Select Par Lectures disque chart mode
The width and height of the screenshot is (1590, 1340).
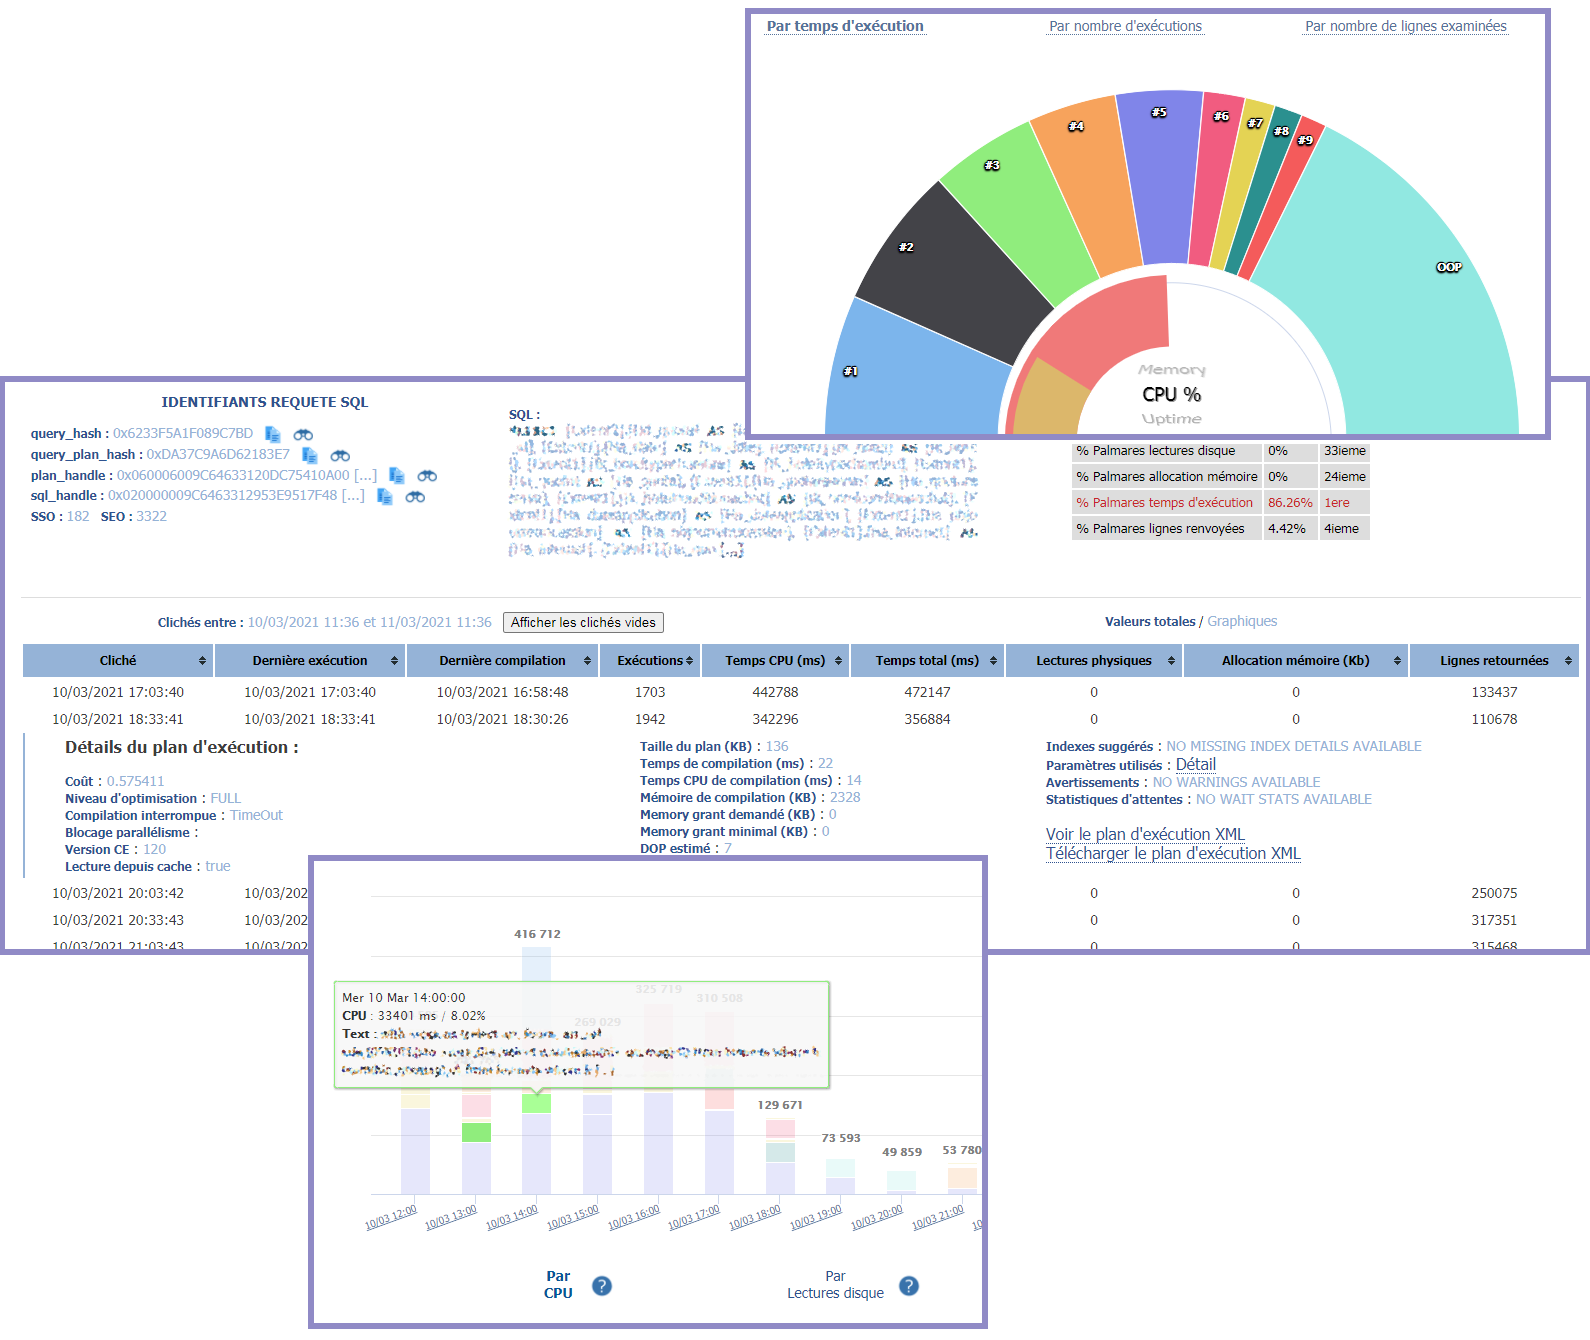[835, 1285]
